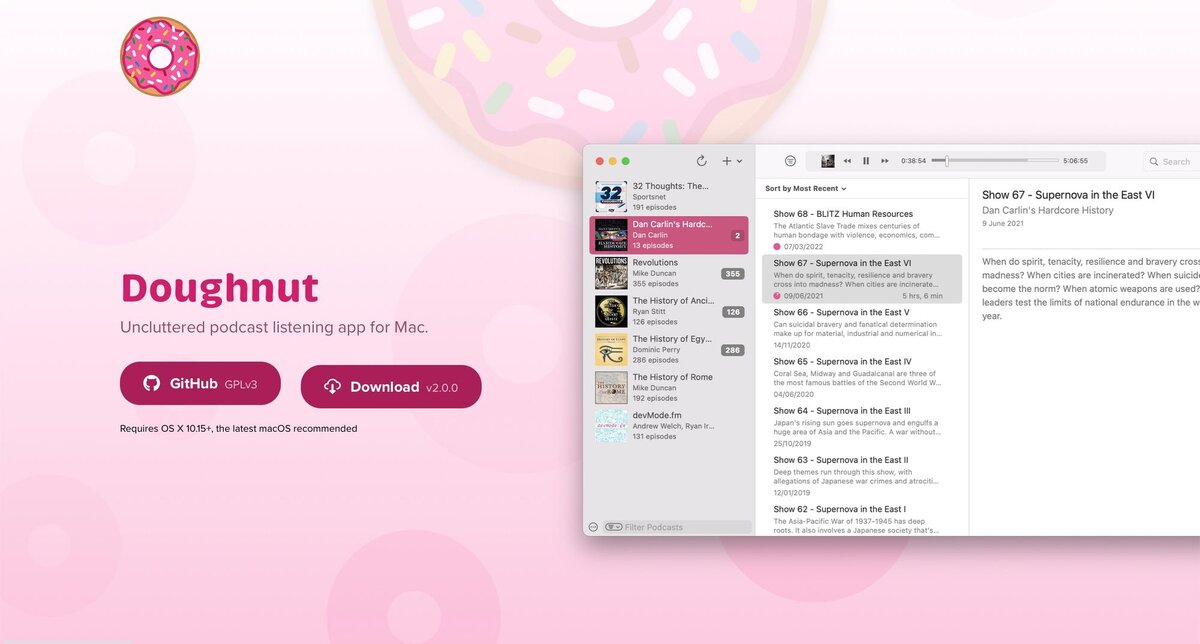Open the Sort by Most Recent dropdown

(x=805, y=188)
